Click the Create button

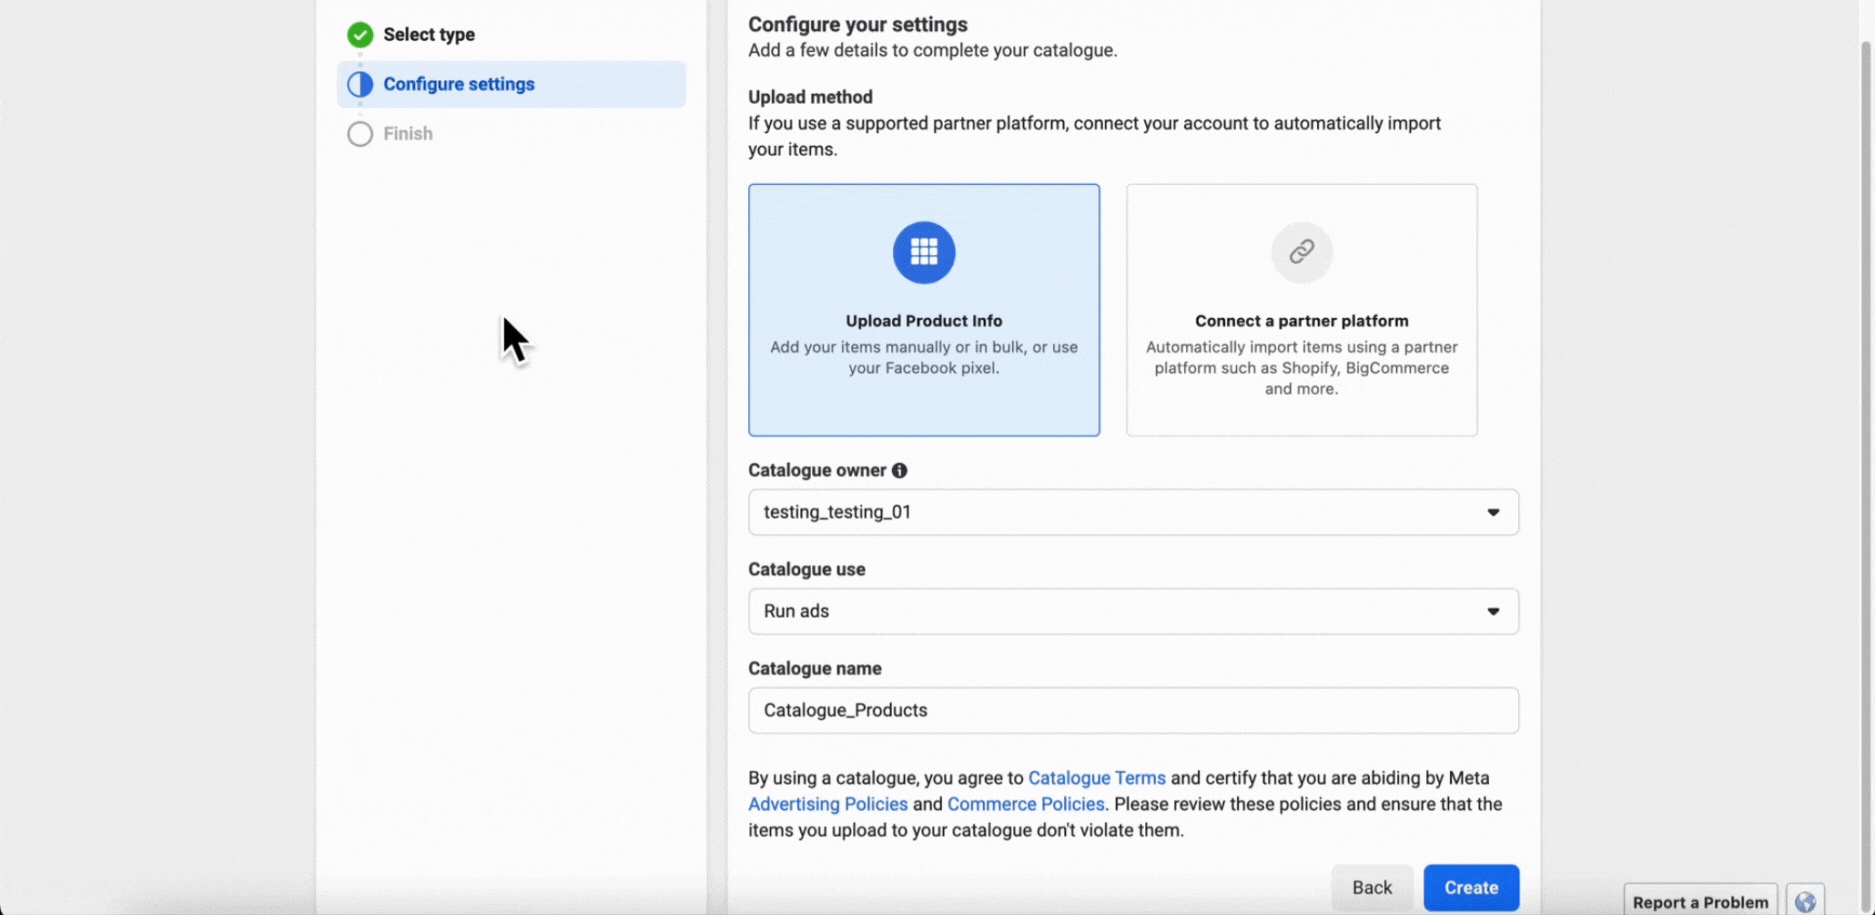tap(1471, 887)
